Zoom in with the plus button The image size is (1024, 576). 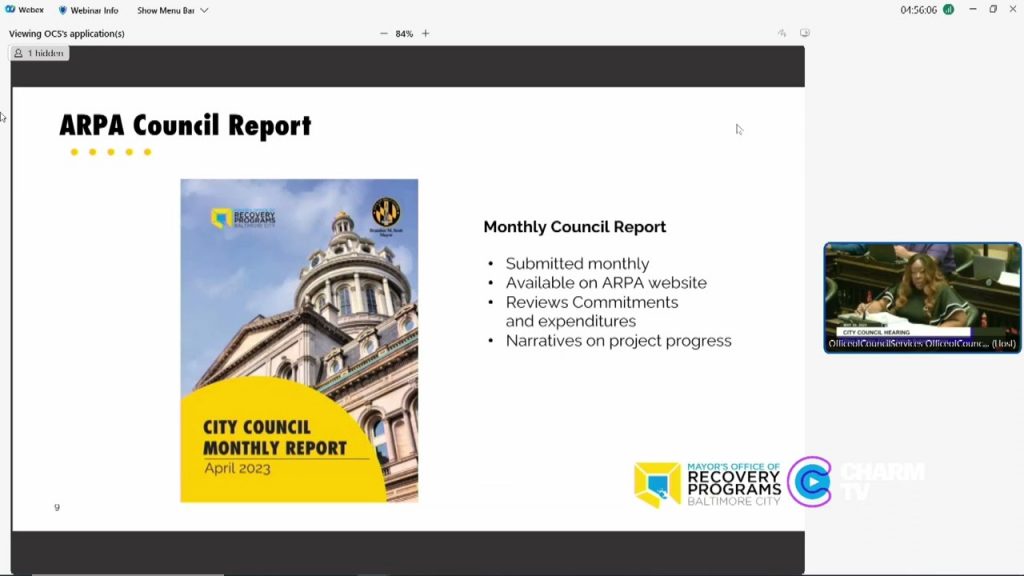pos(426,33)
